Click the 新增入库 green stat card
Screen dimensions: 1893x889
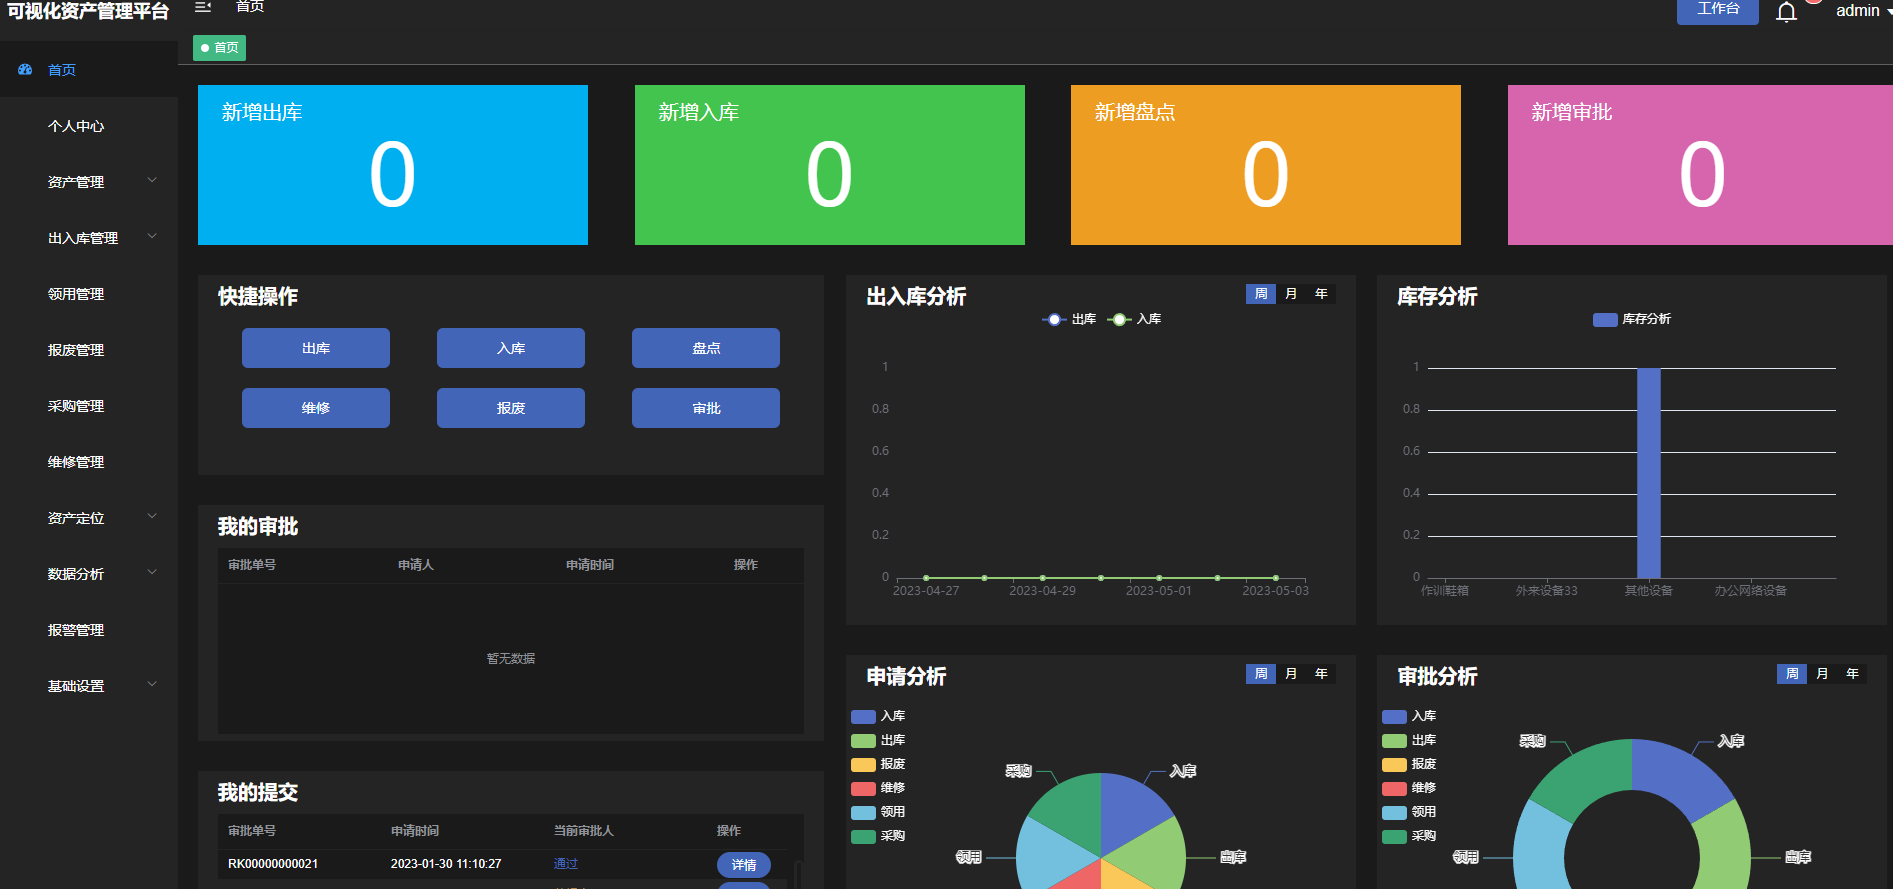click(x=830, y=165)
